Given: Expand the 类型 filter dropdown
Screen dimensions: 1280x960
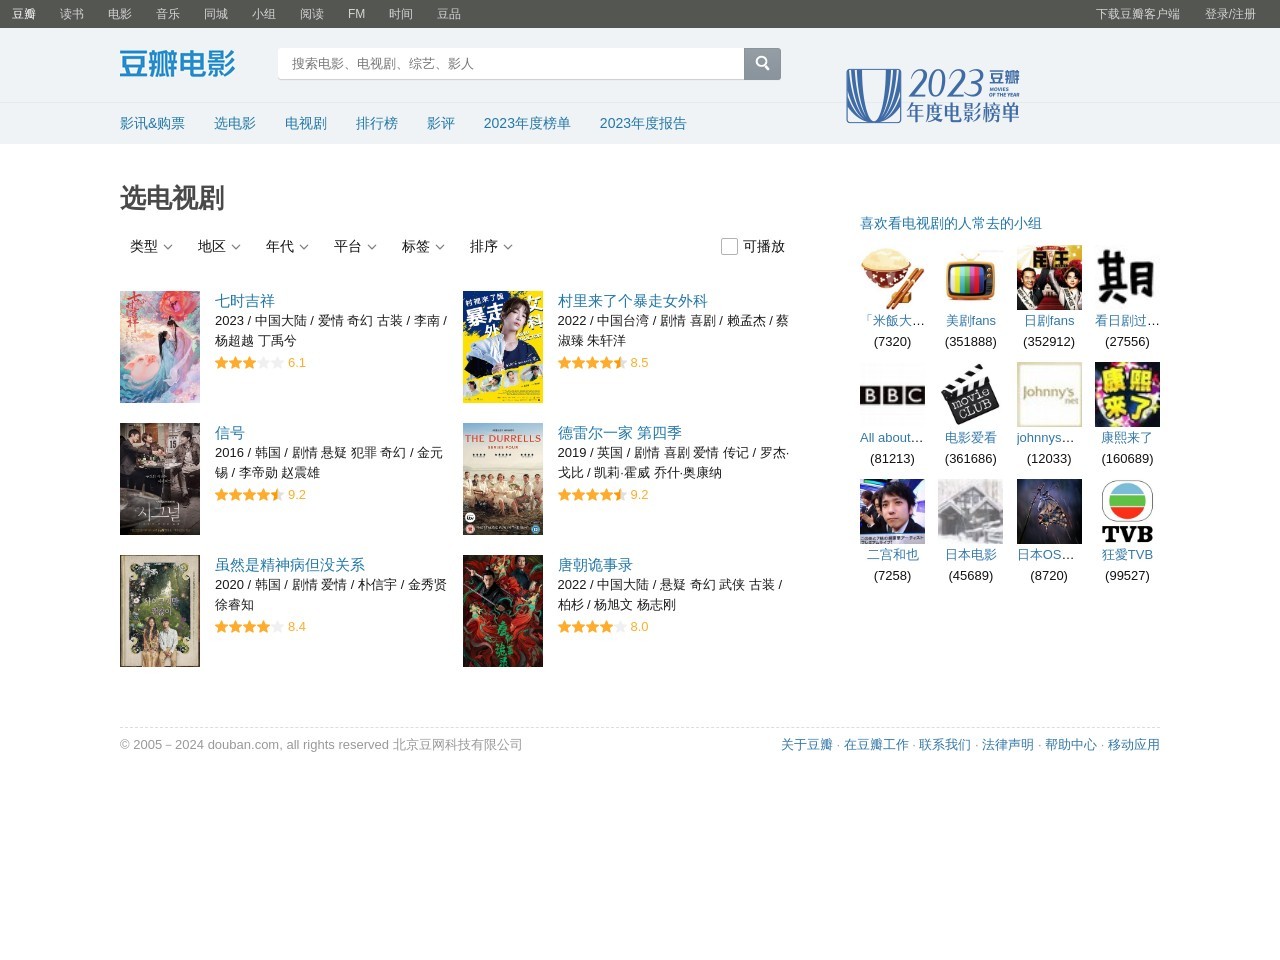Looking at the screenshot, I should point(151,247).
